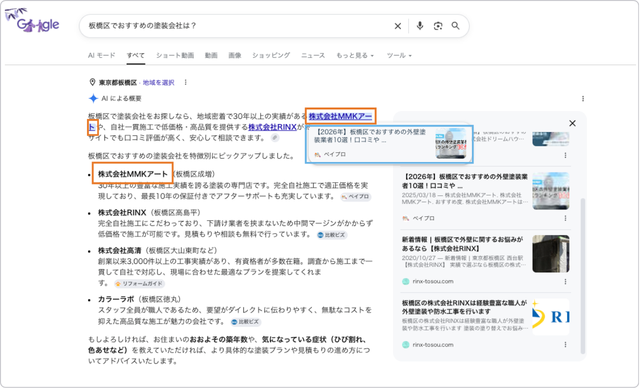Click the 株式会社高清 list heading

tap(120, 251)
